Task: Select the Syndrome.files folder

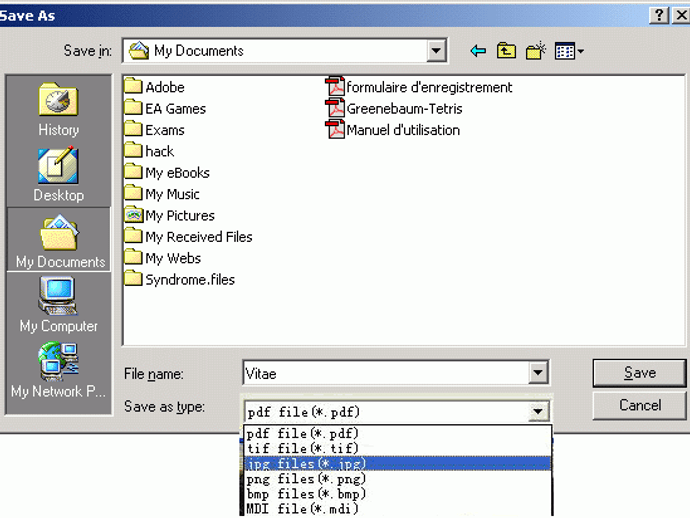Action: click(x=180, y=279)
